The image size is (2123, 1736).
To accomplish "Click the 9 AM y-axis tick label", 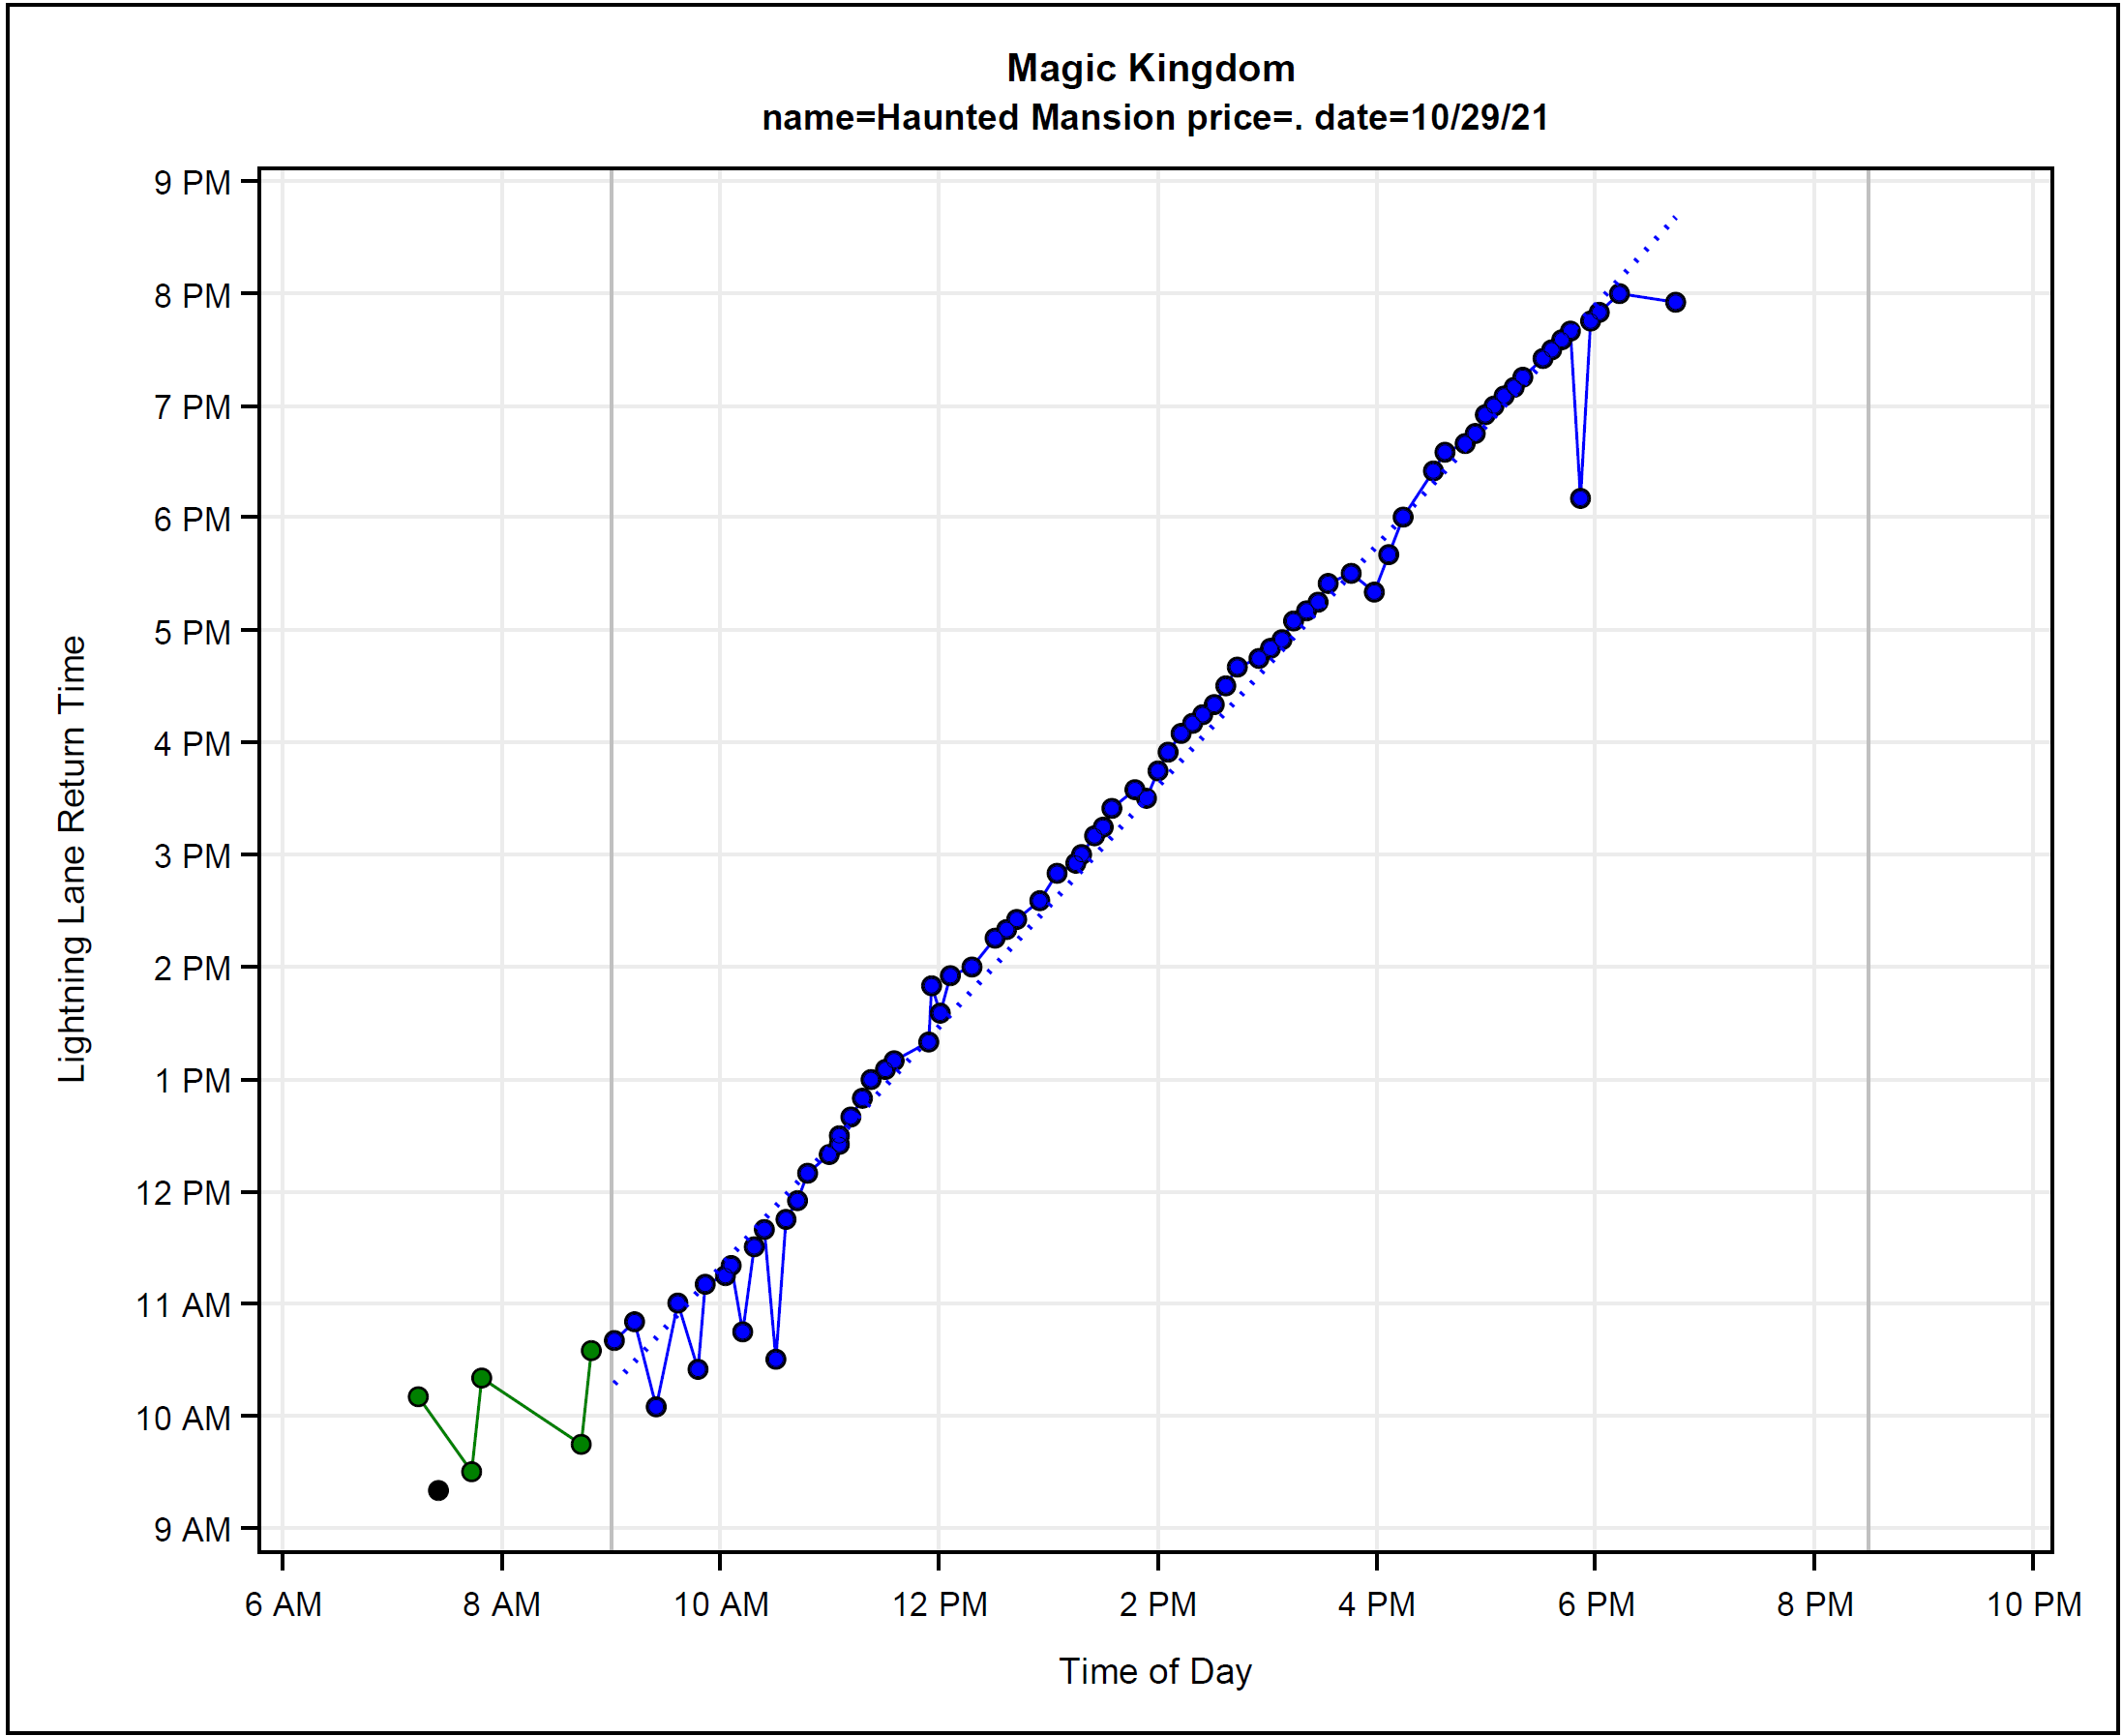I will [192, 1530].
